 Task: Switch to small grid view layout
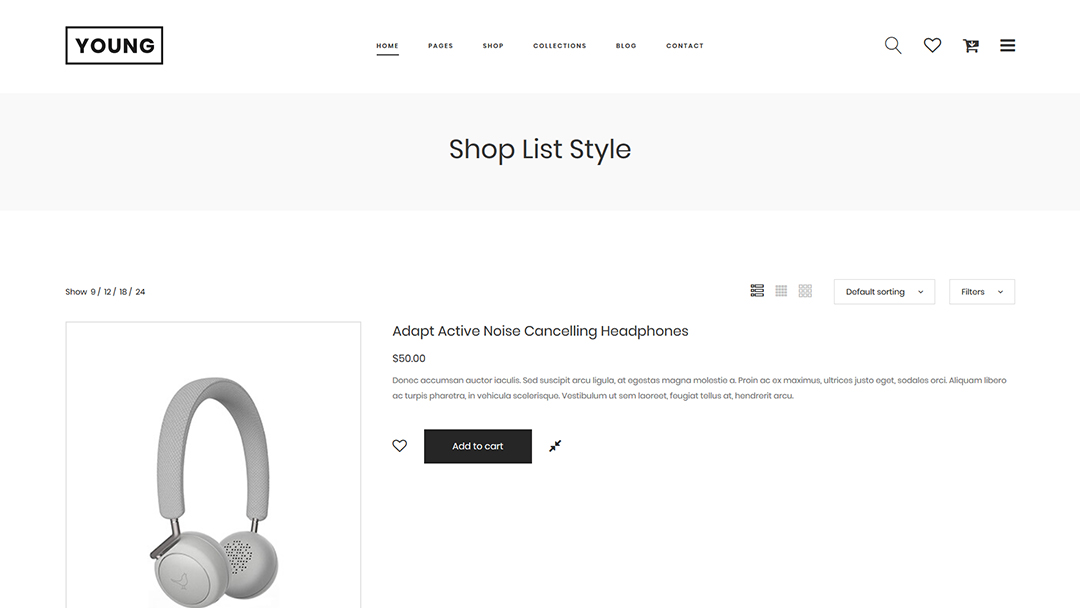pos(781,291)
